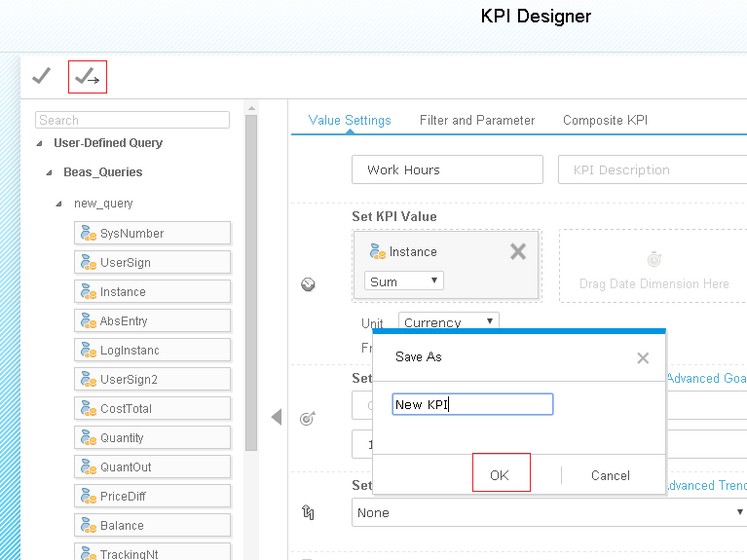747x560 pixels.
Task: Click the Save As checkmark-arrow icon
Action: tap(87, 77)
